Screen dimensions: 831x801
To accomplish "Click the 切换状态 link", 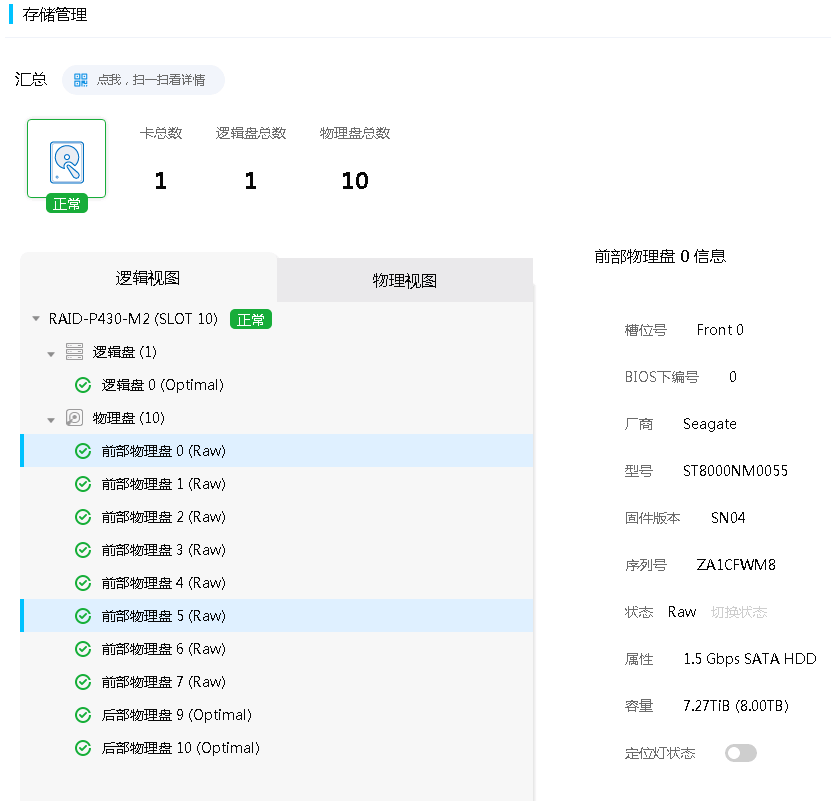I will 739,612.
